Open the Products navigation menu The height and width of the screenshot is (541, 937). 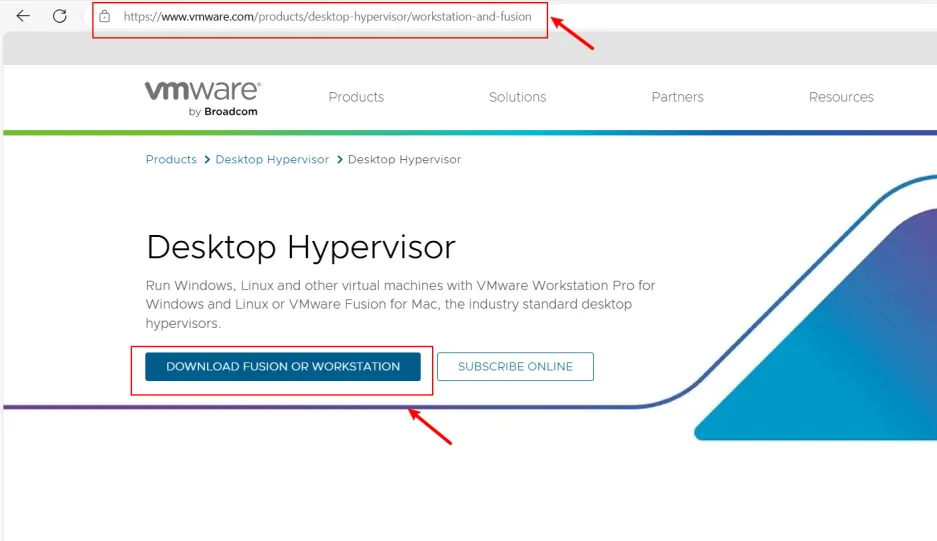coord(356,97)
